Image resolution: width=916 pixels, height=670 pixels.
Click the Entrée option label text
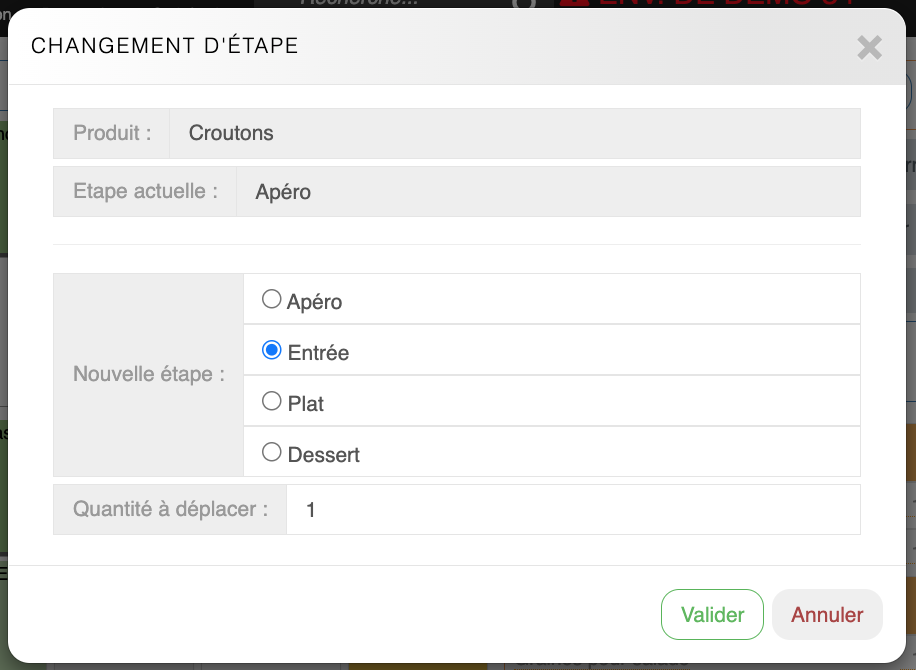tap(318, 353)
